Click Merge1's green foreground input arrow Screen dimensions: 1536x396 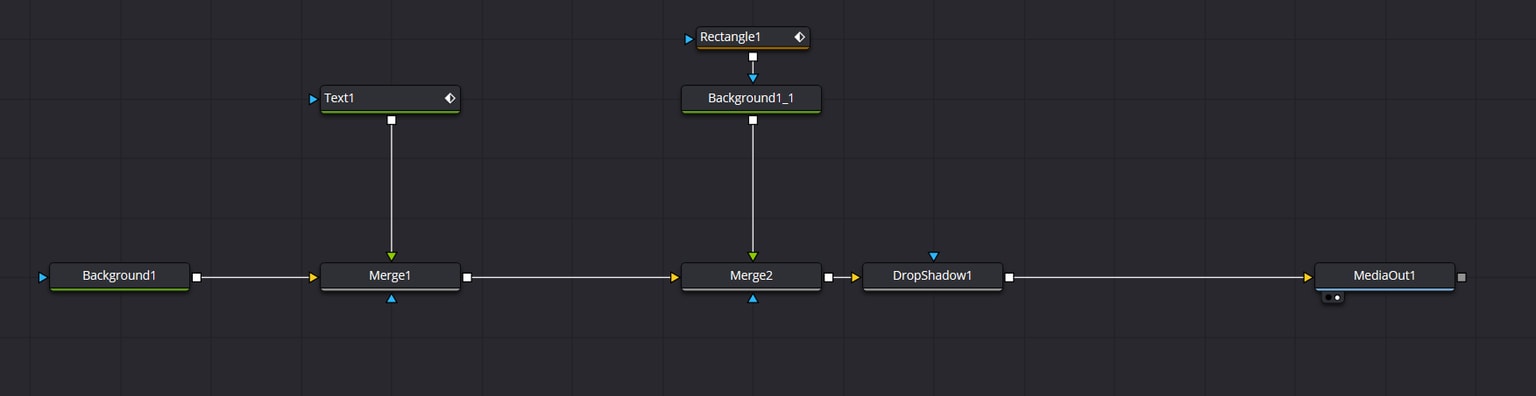tap(391, 257)
